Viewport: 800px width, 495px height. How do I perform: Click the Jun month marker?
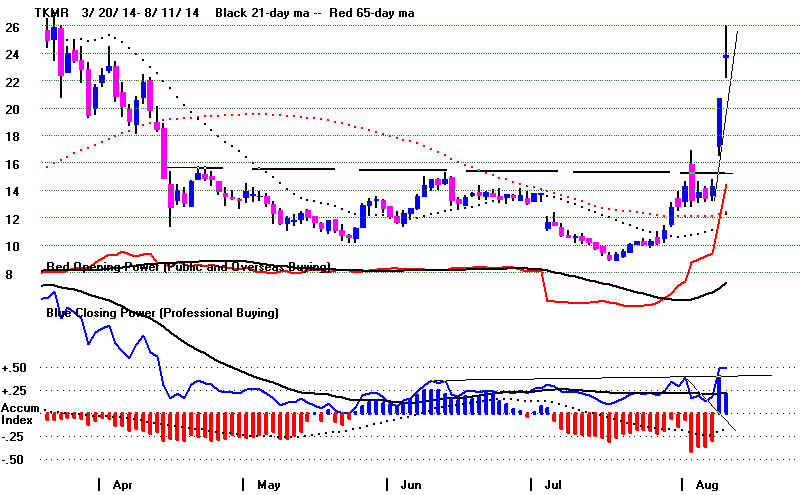[411, 484]
